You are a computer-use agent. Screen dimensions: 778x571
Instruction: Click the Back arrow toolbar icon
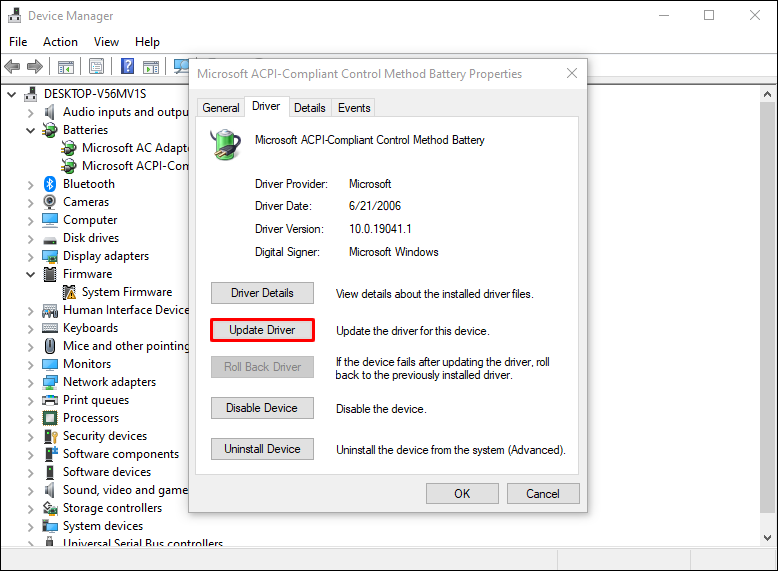click(x=12, y=66)
